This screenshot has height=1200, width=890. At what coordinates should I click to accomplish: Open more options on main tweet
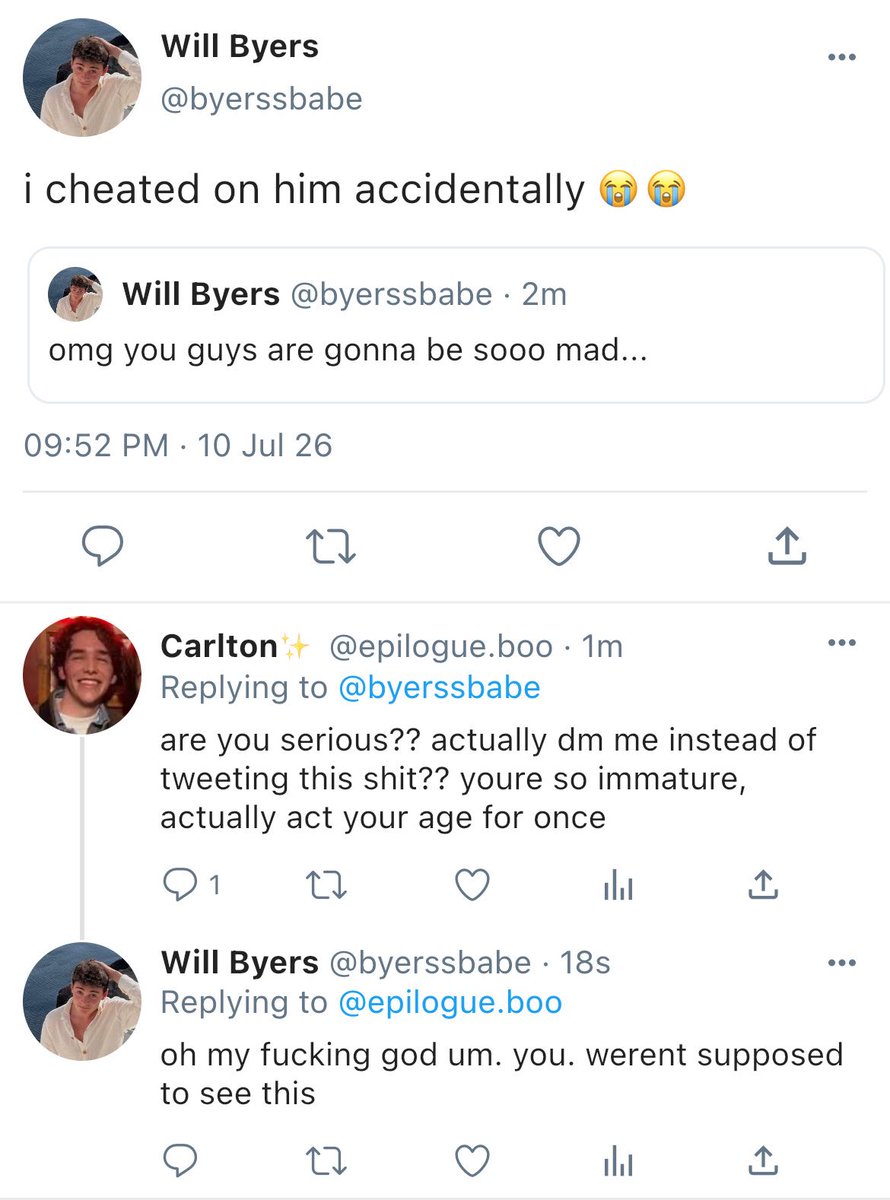click(842, 57)
